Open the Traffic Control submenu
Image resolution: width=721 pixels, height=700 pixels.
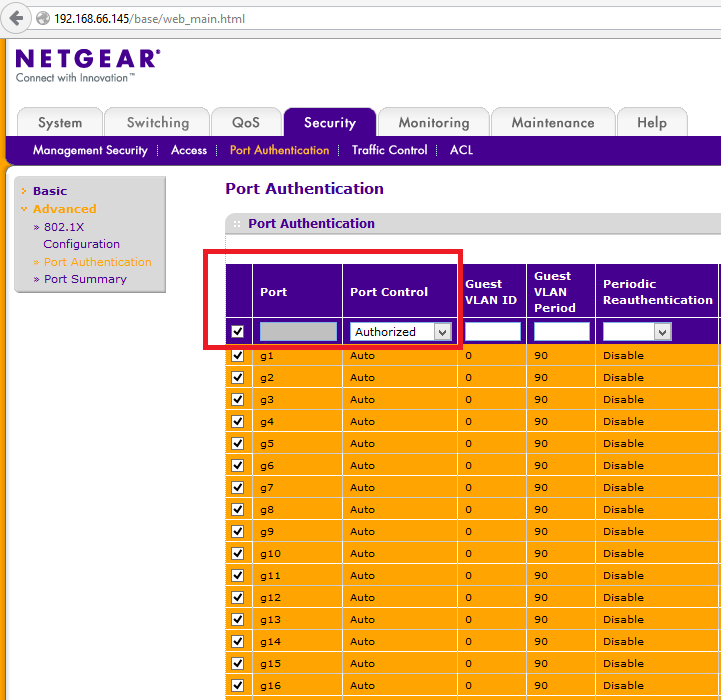coord(389,150)
